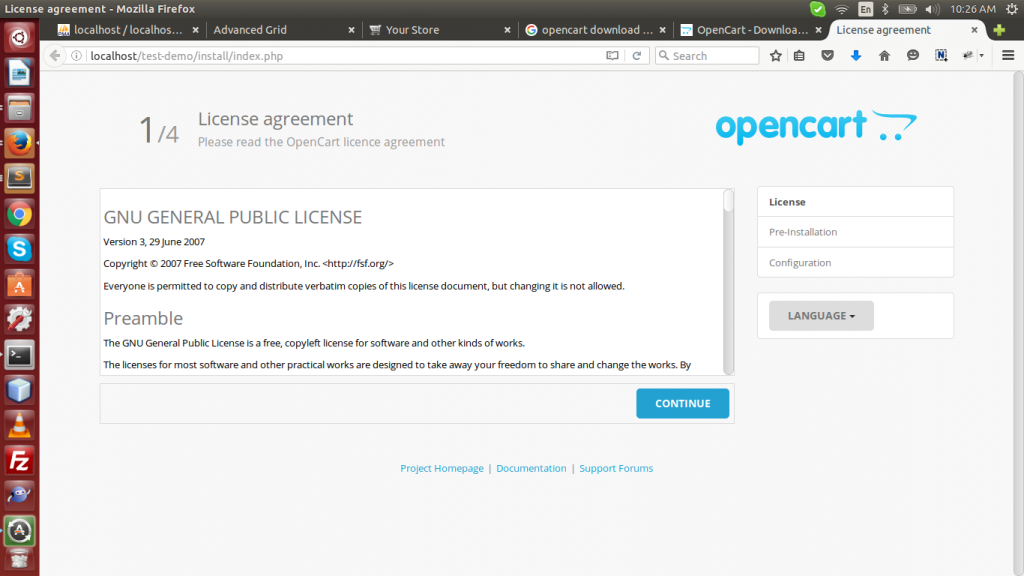This screenshot has width=1024, height=576.
Task: Toggle reader view icon in address bar
Action: pyautogui.click(x=612, y=56)
